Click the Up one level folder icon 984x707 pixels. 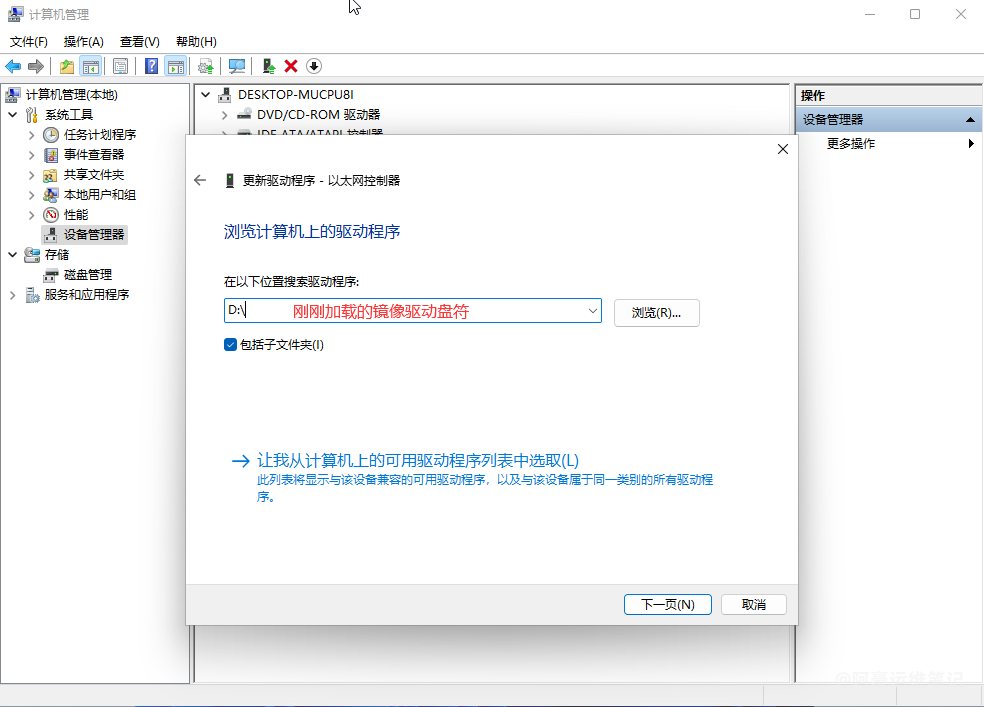(x=66, y=66)
